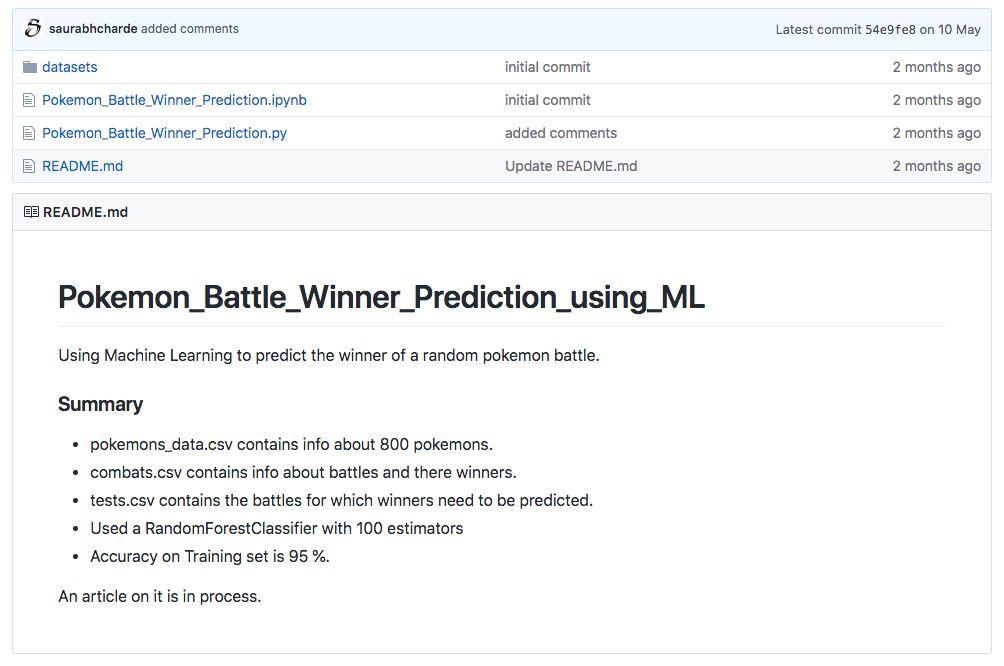Viewport: 1004px width, 666px height.
Task: Open the 'added comments' latest commit message
Action: pos(190,29)
